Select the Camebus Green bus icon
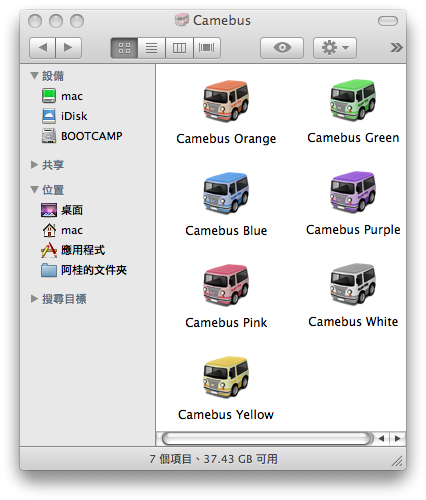 353,100
